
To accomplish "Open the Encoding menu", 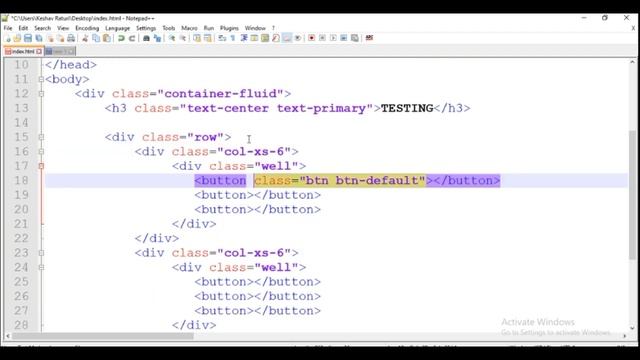I will point(87,28).
